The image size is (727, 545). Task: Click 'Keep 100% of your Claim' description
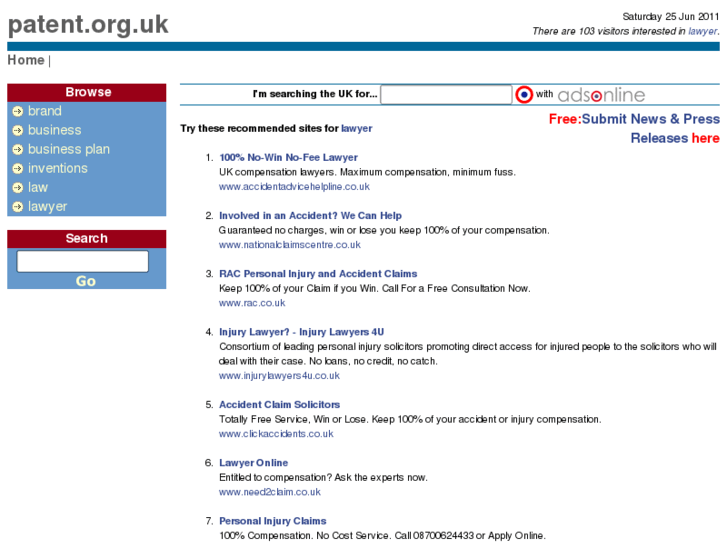tap(375, 289)
